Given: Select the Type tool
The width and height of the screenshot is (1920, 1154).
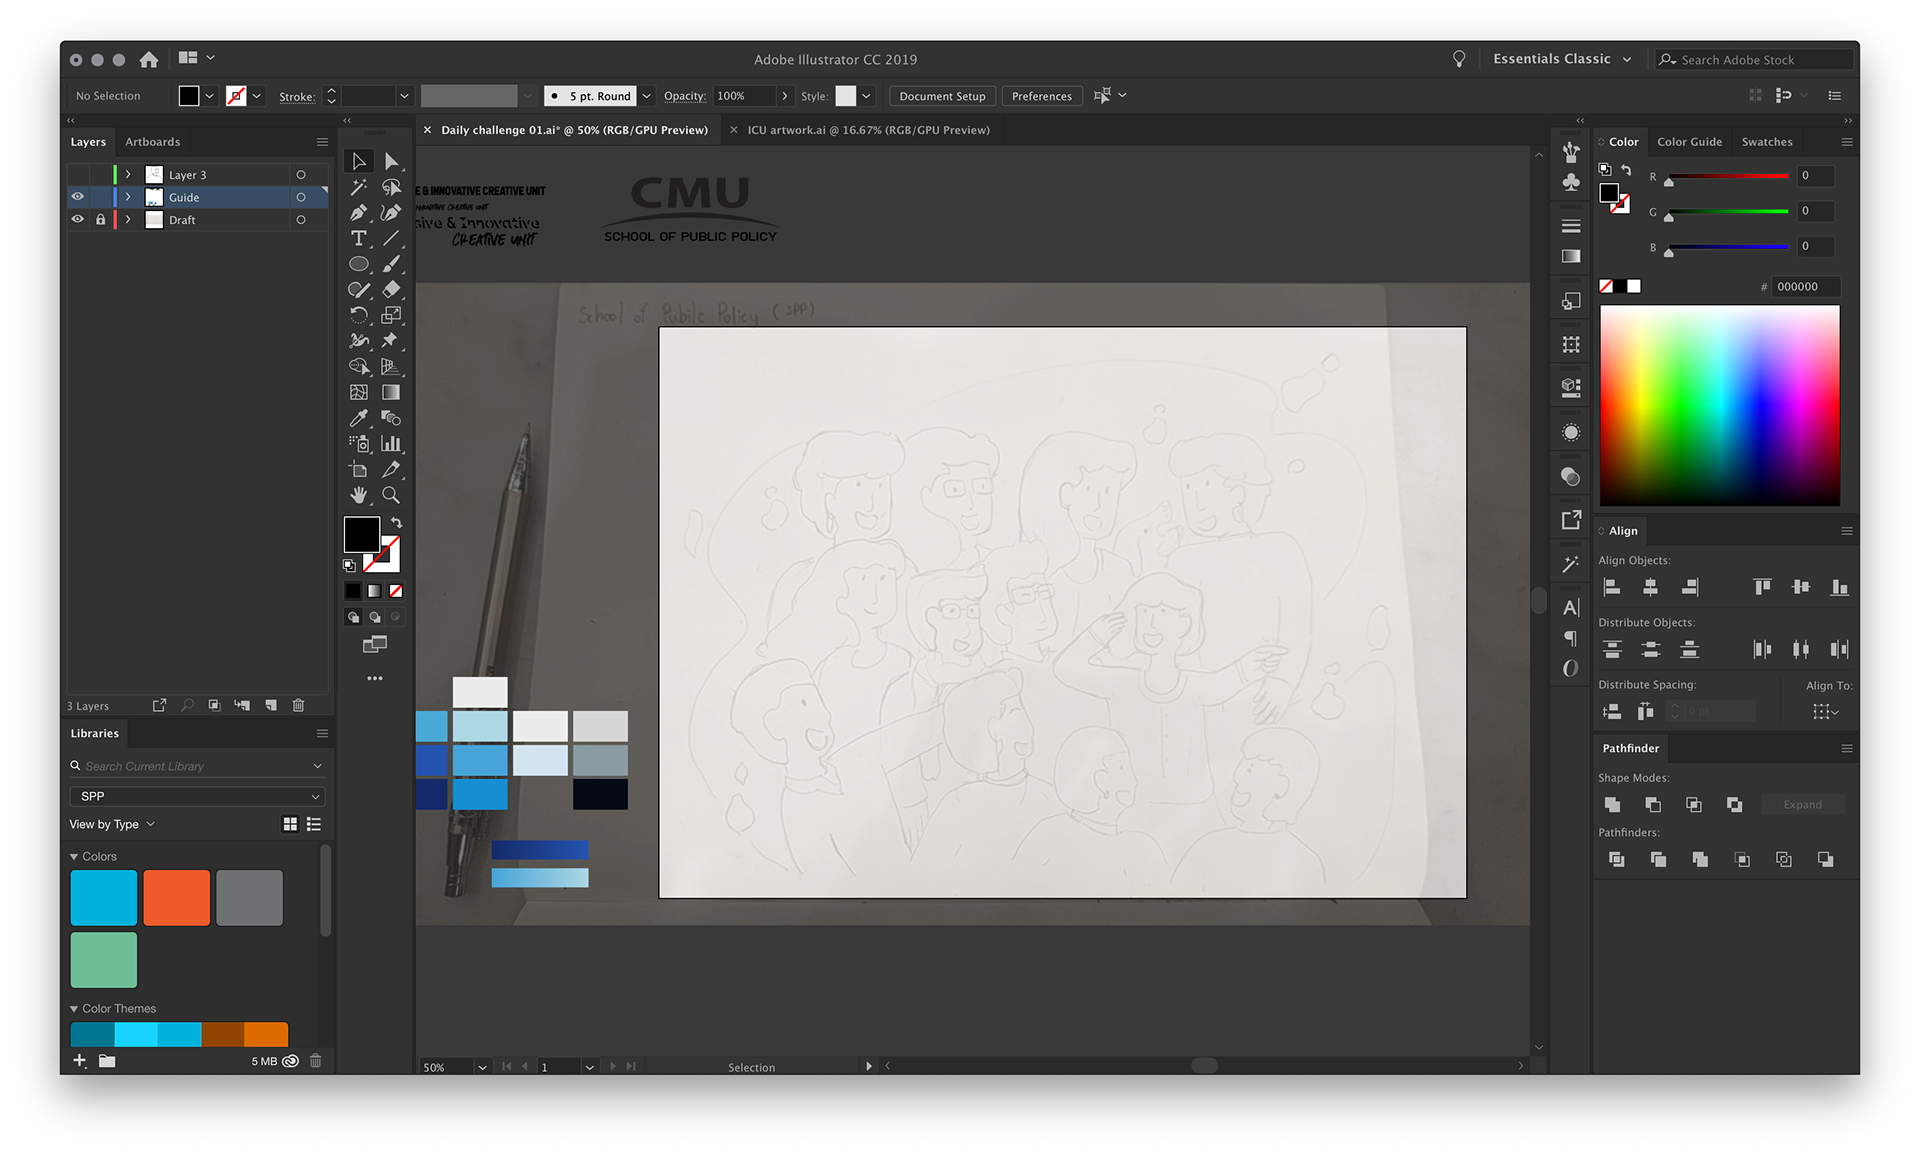Looking at the screenshot, I should (x=358, y=238).
